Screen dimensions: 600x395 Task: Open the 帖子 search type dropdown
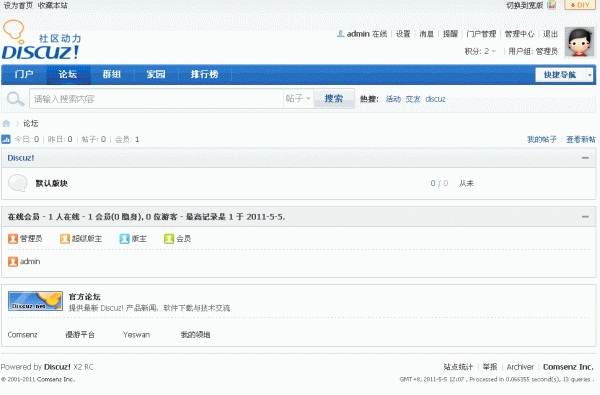point(298,99)
